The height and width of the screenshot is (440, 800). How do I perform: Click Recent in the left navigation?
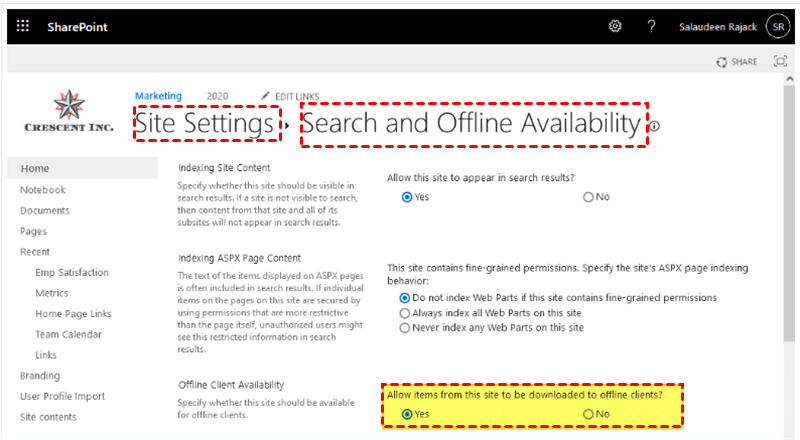tap(35, 252)
